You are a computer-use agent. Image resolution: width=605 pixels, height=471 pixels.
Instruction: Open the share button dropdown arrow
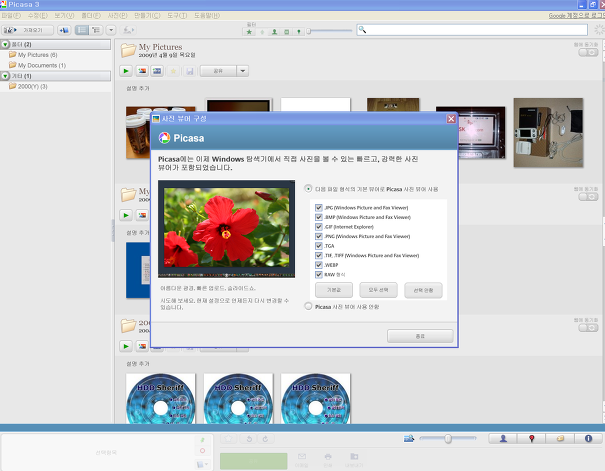tap(243, 71)
